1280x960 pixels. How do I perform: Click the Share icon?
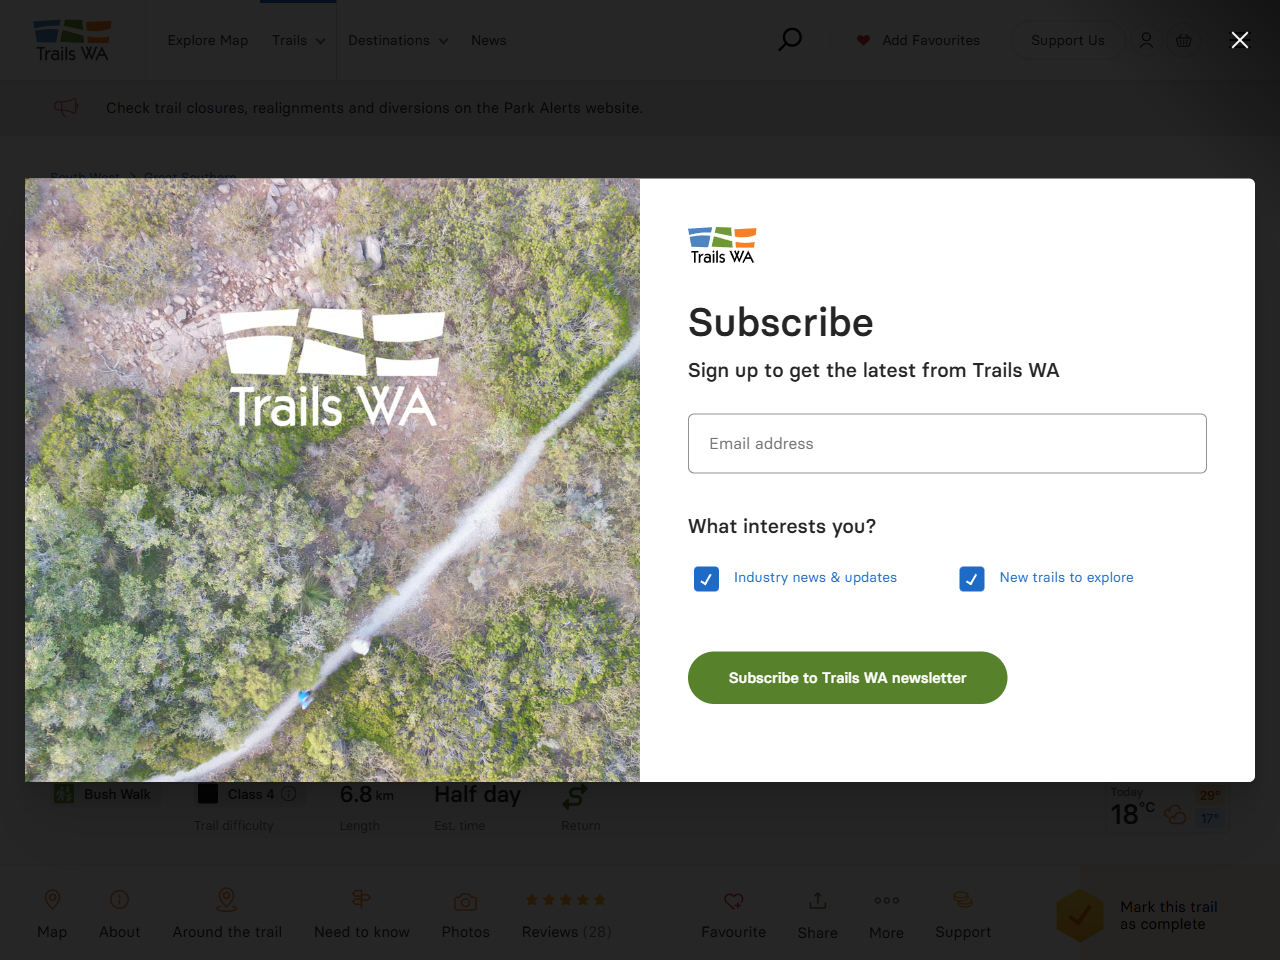[817, 901]
